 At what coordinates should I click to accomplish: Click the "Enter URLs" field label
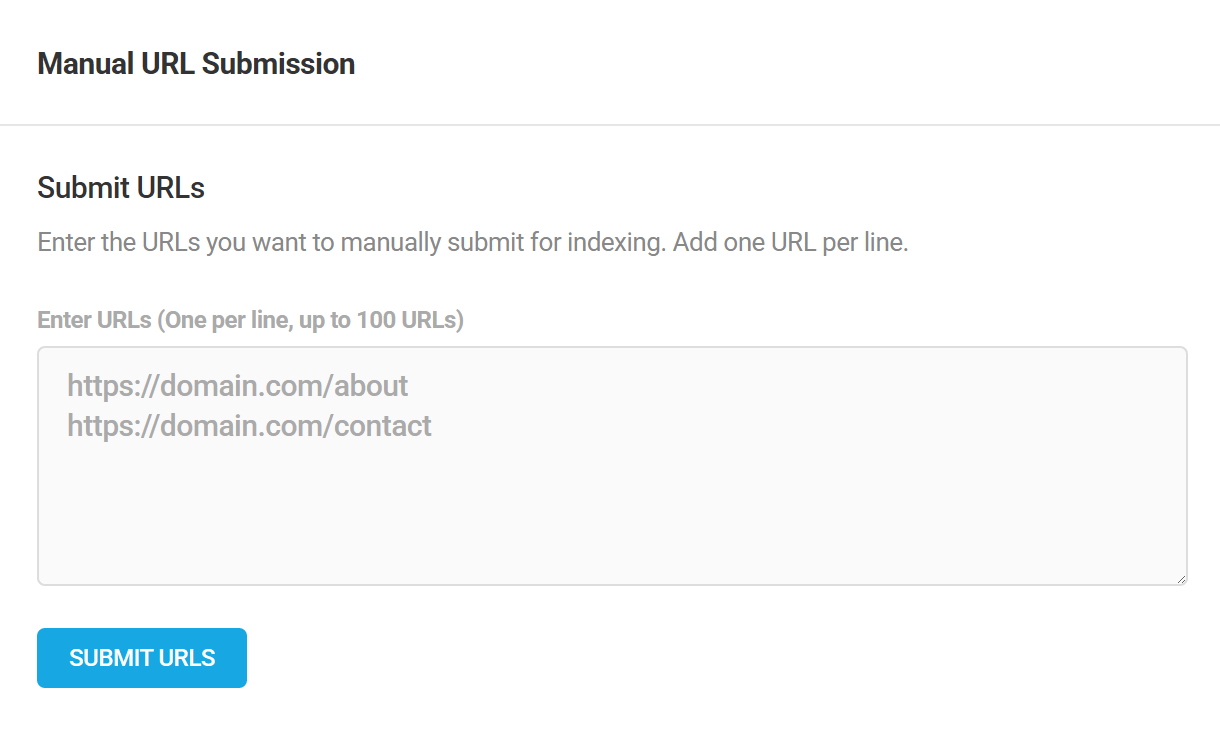click(x=95, y=321)
